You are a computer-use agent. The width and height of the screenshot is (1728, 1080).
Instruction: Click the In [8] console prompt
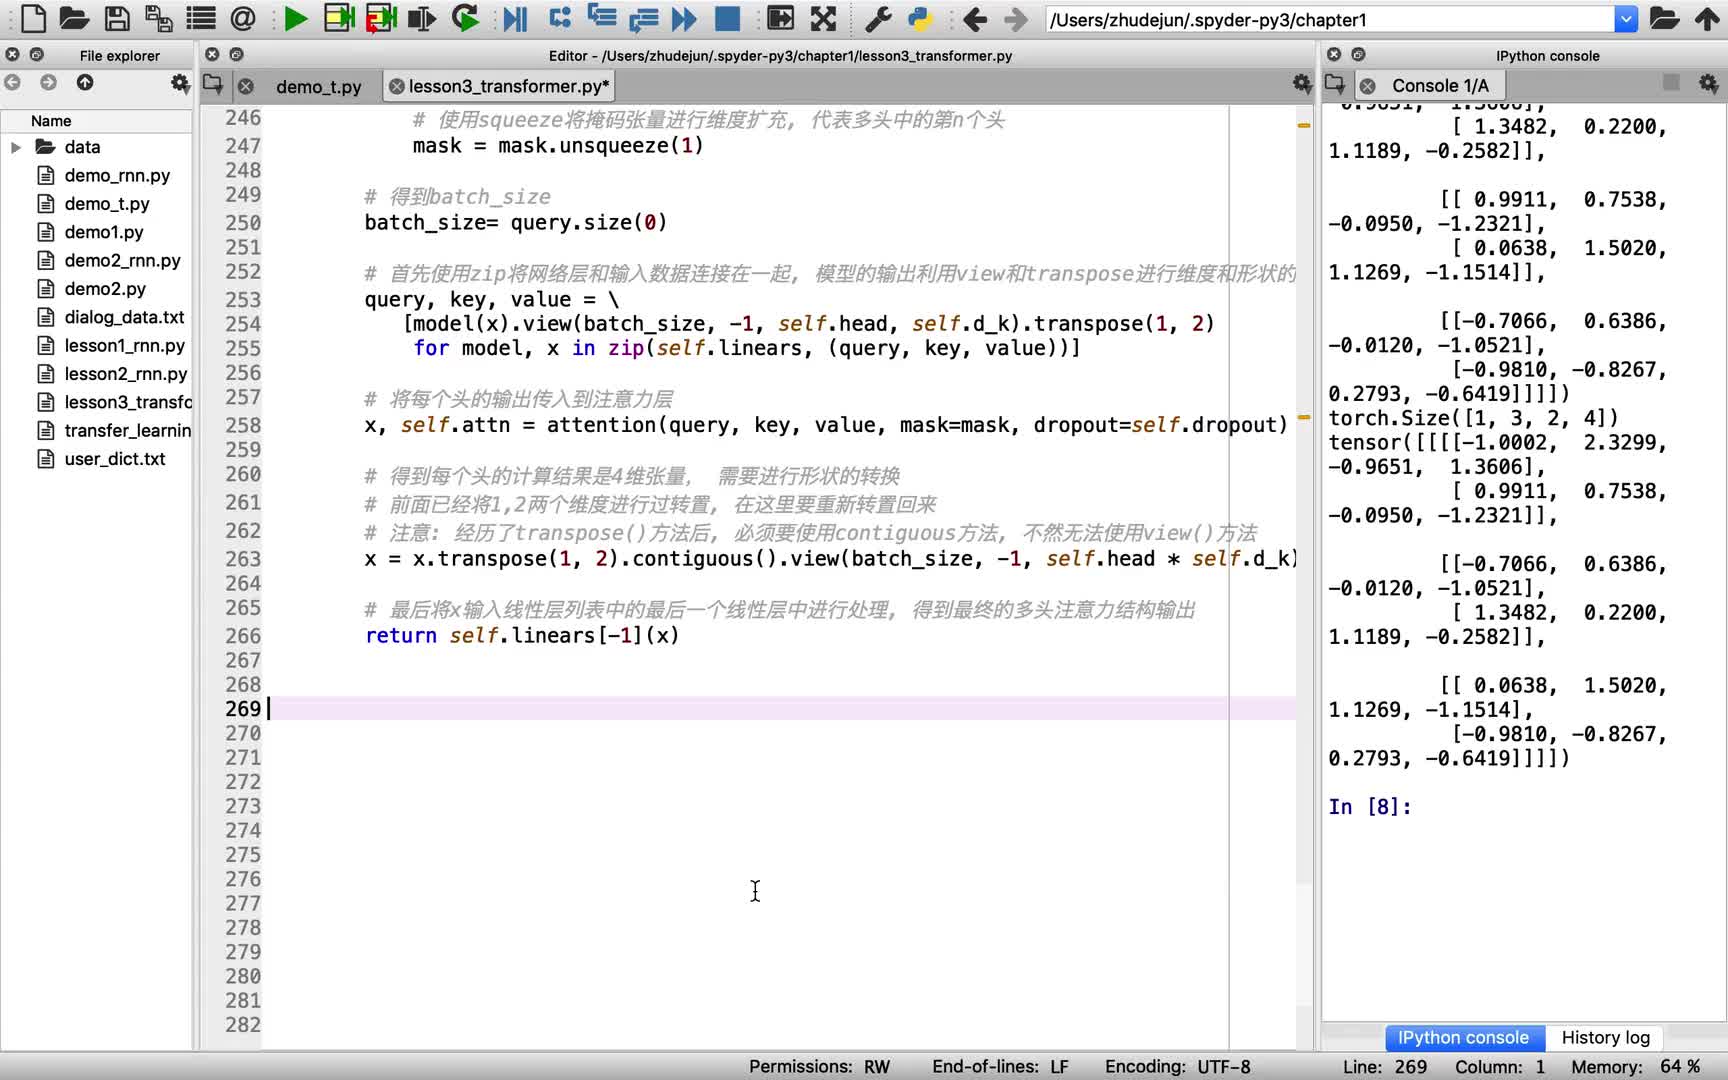1369,807
